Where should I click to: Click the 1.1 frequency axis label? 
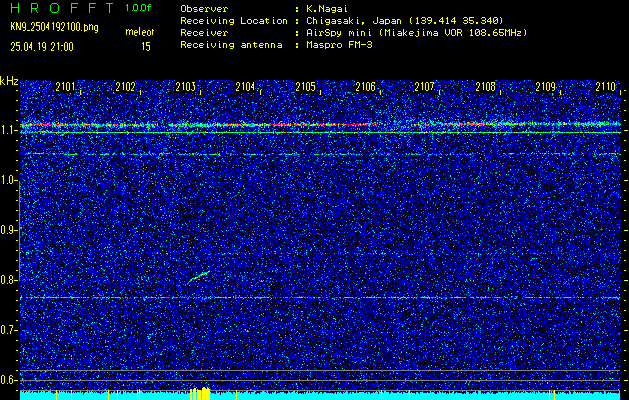tap(9, 130)
